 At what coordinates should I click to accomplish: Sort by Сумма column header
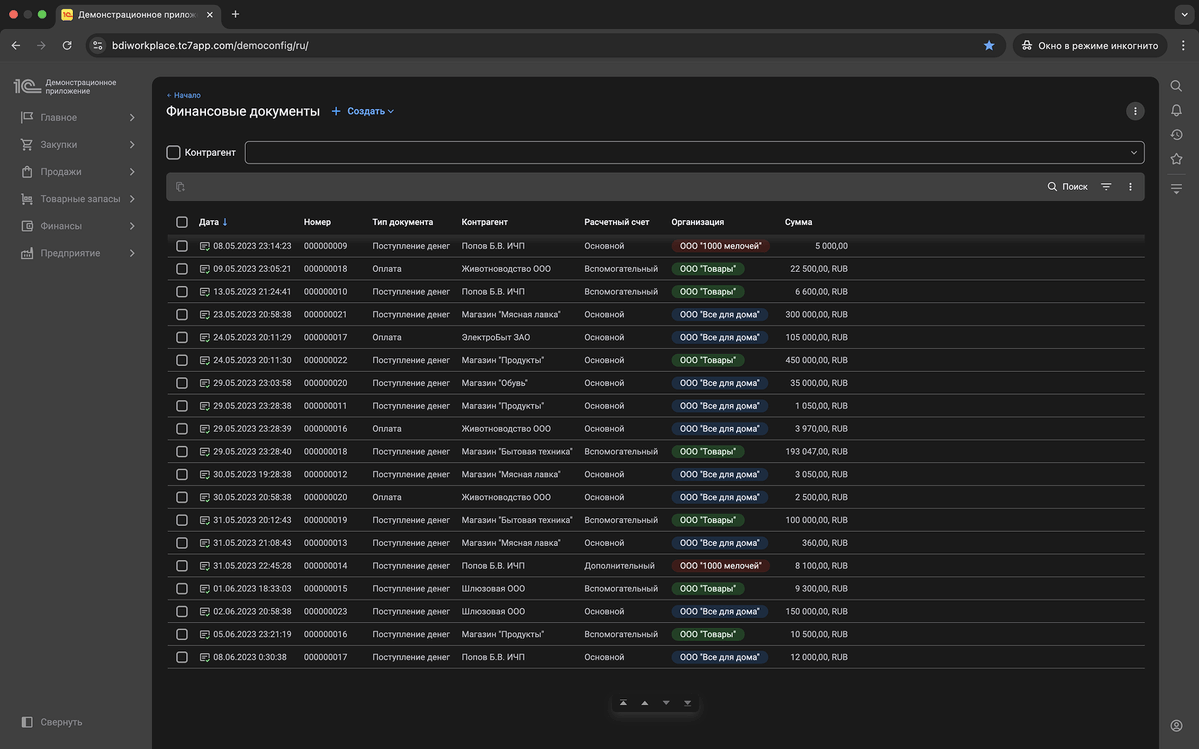pos(798,222)
